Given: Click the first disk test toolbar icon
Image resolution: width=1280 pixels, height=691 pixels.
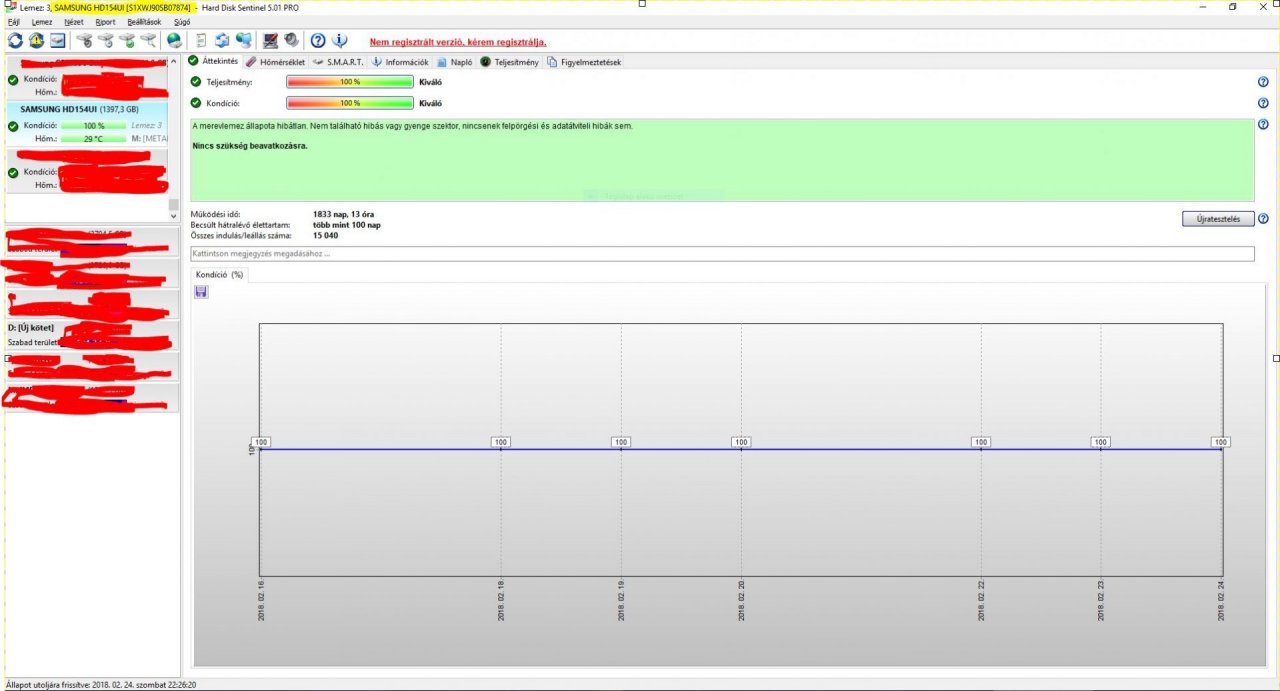Looking at the screenshot, I should pos(84,41).
